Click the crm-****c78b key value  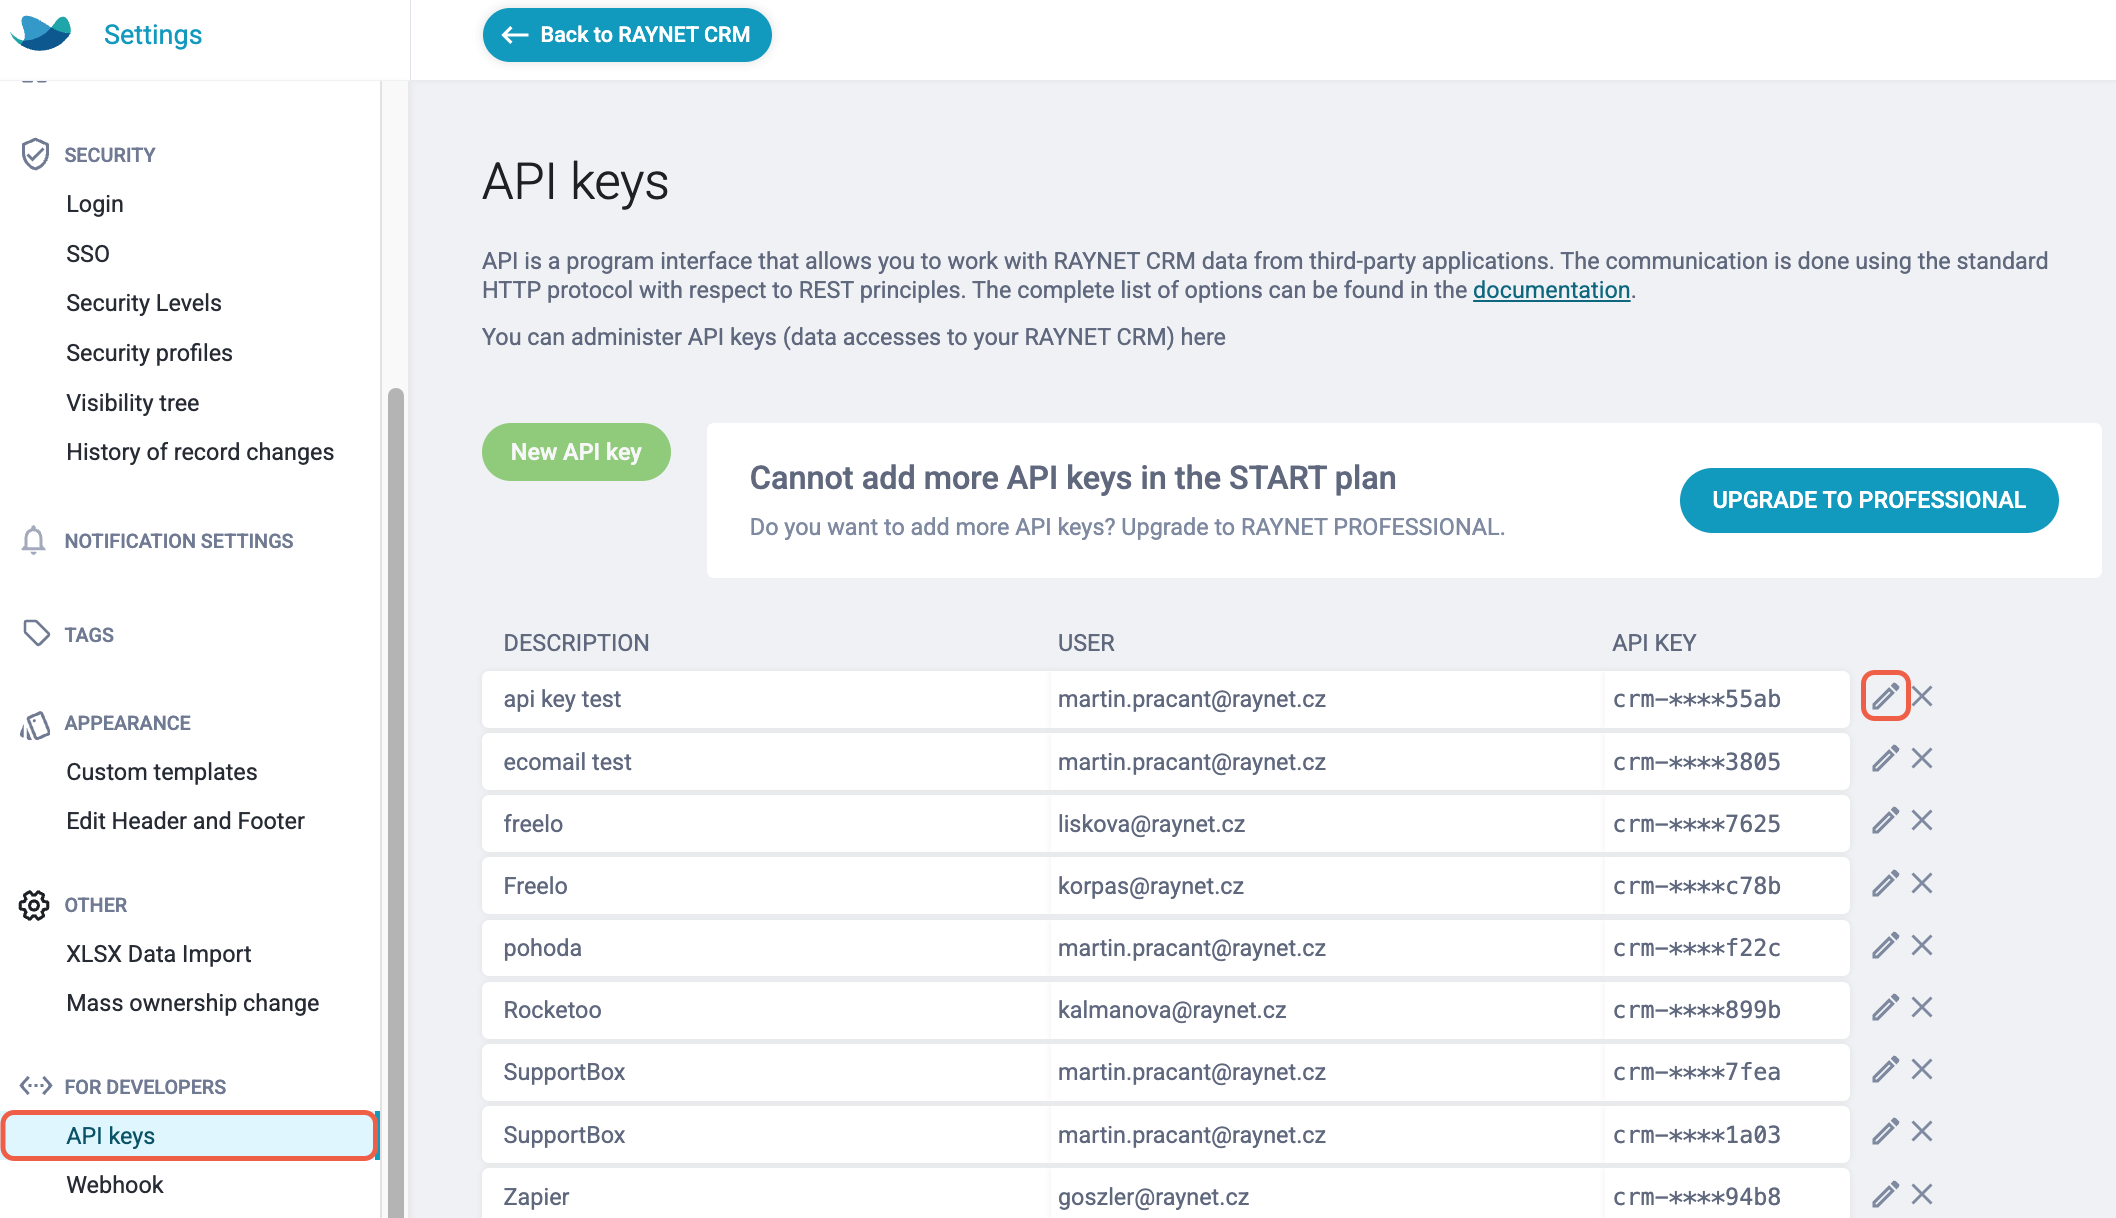coord(1697,886)
